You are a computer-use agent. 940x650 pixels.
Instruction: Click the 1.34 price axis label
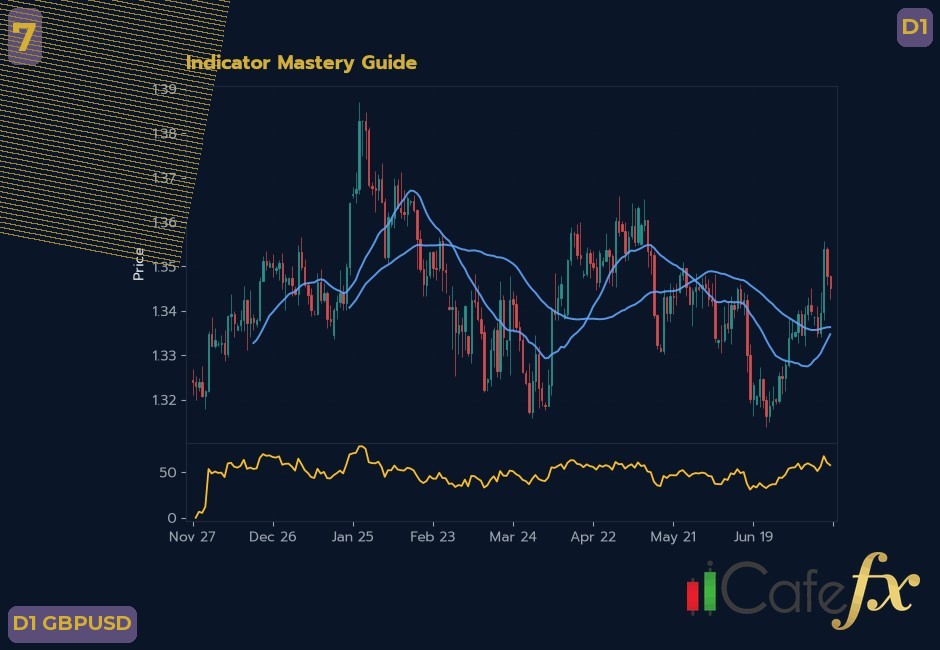pos(164,311)
